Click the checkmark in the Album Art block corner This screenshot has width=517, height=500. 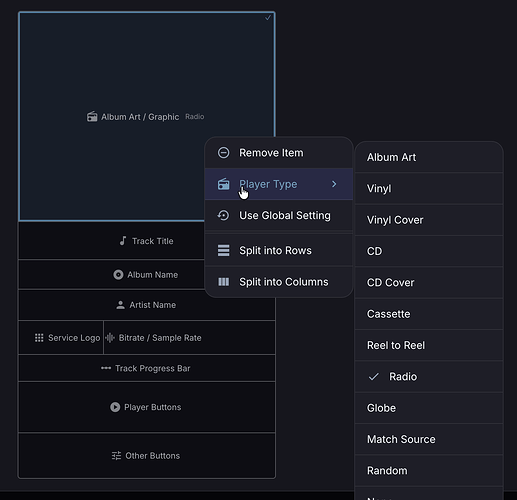[x=268, y=18]
